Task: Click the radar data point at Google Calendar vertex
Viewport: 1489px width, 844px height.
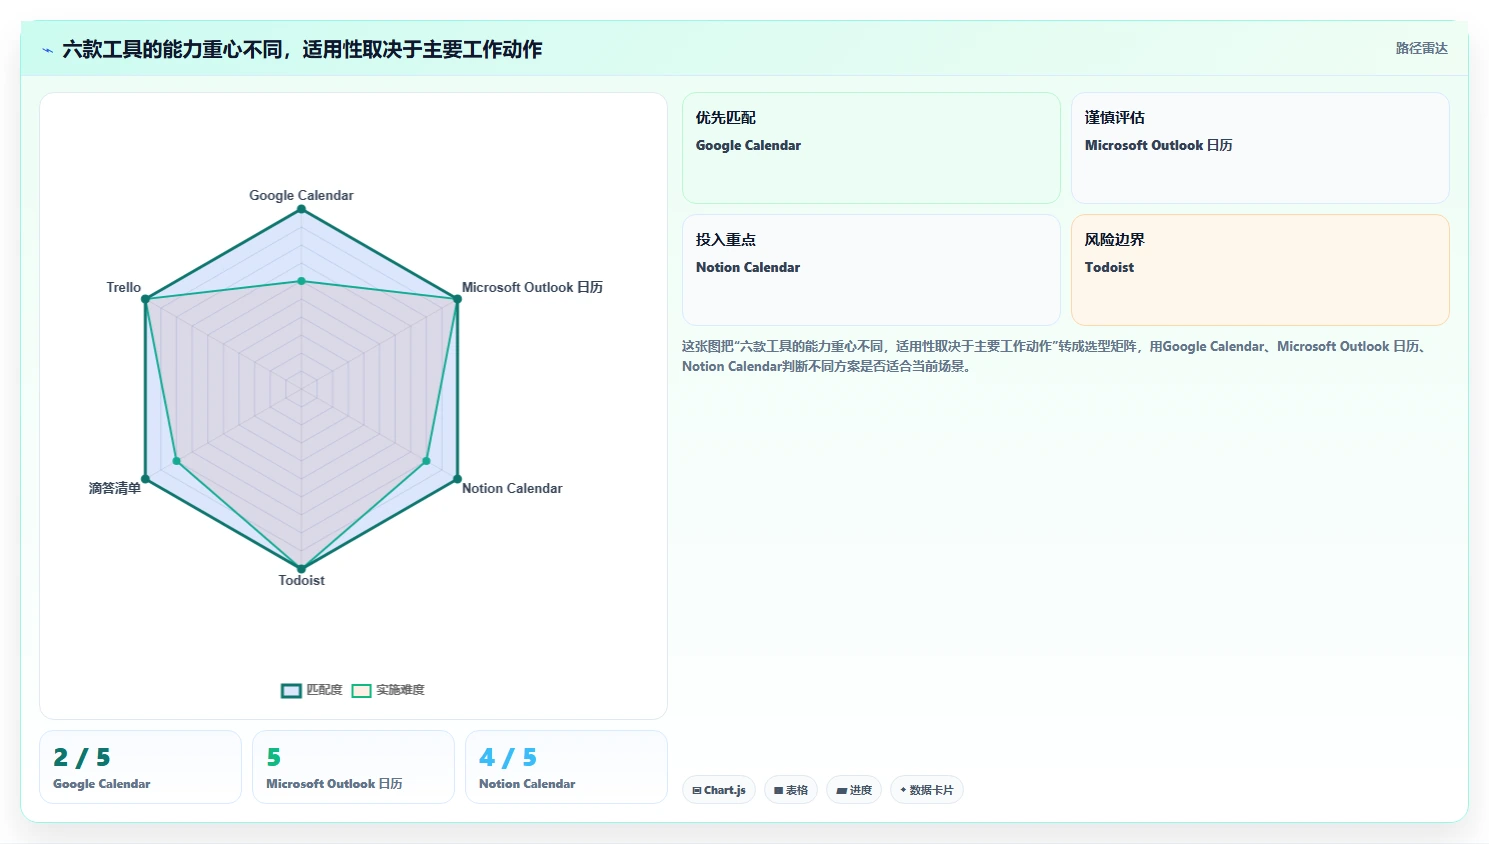Action: click(x=301, y=209)
